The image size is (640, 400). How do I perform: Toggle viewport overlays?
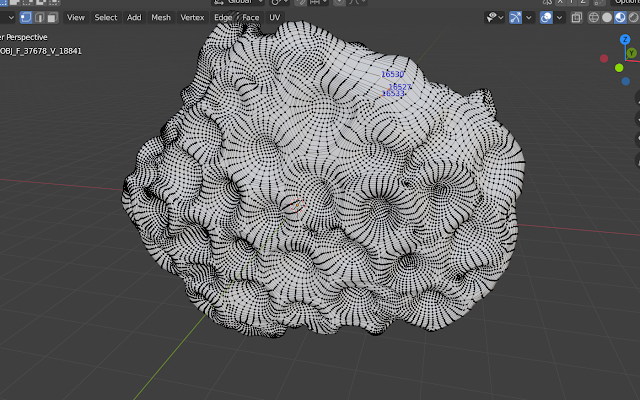546,18
